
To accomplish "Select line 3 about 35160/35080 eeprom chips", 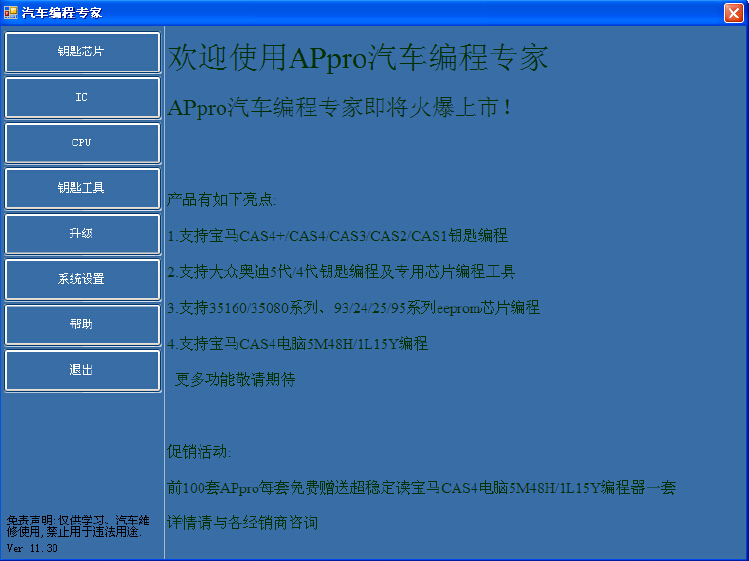I will click(x=353, y=308).
